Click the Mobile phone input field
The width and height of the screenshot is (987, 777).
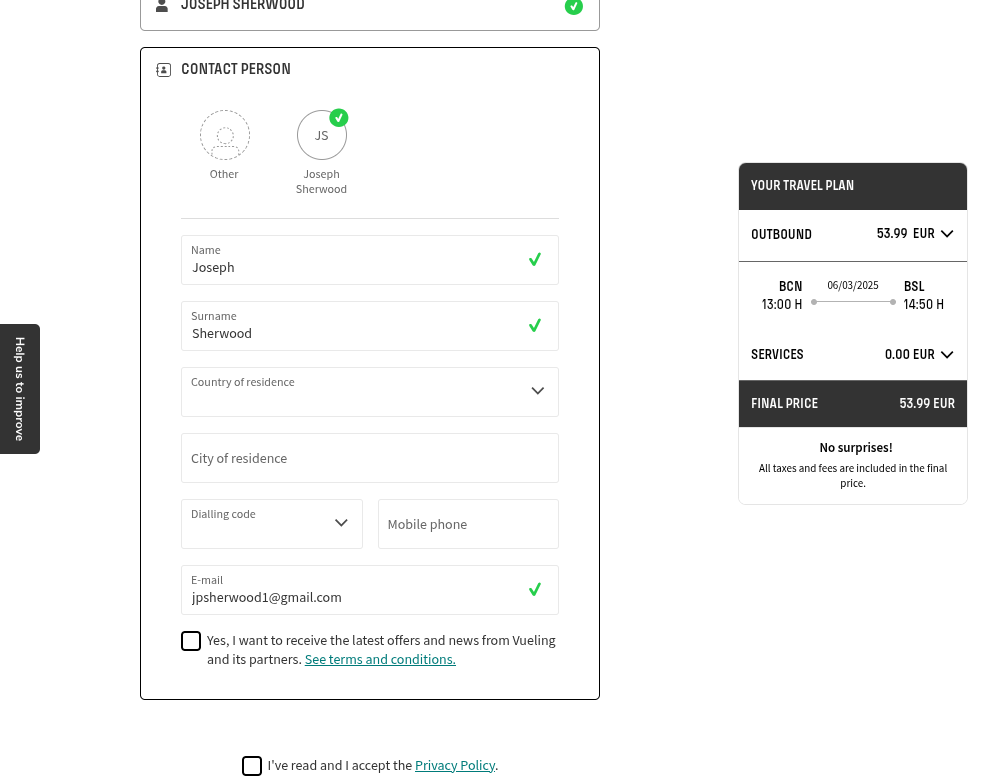click(468, 524)
